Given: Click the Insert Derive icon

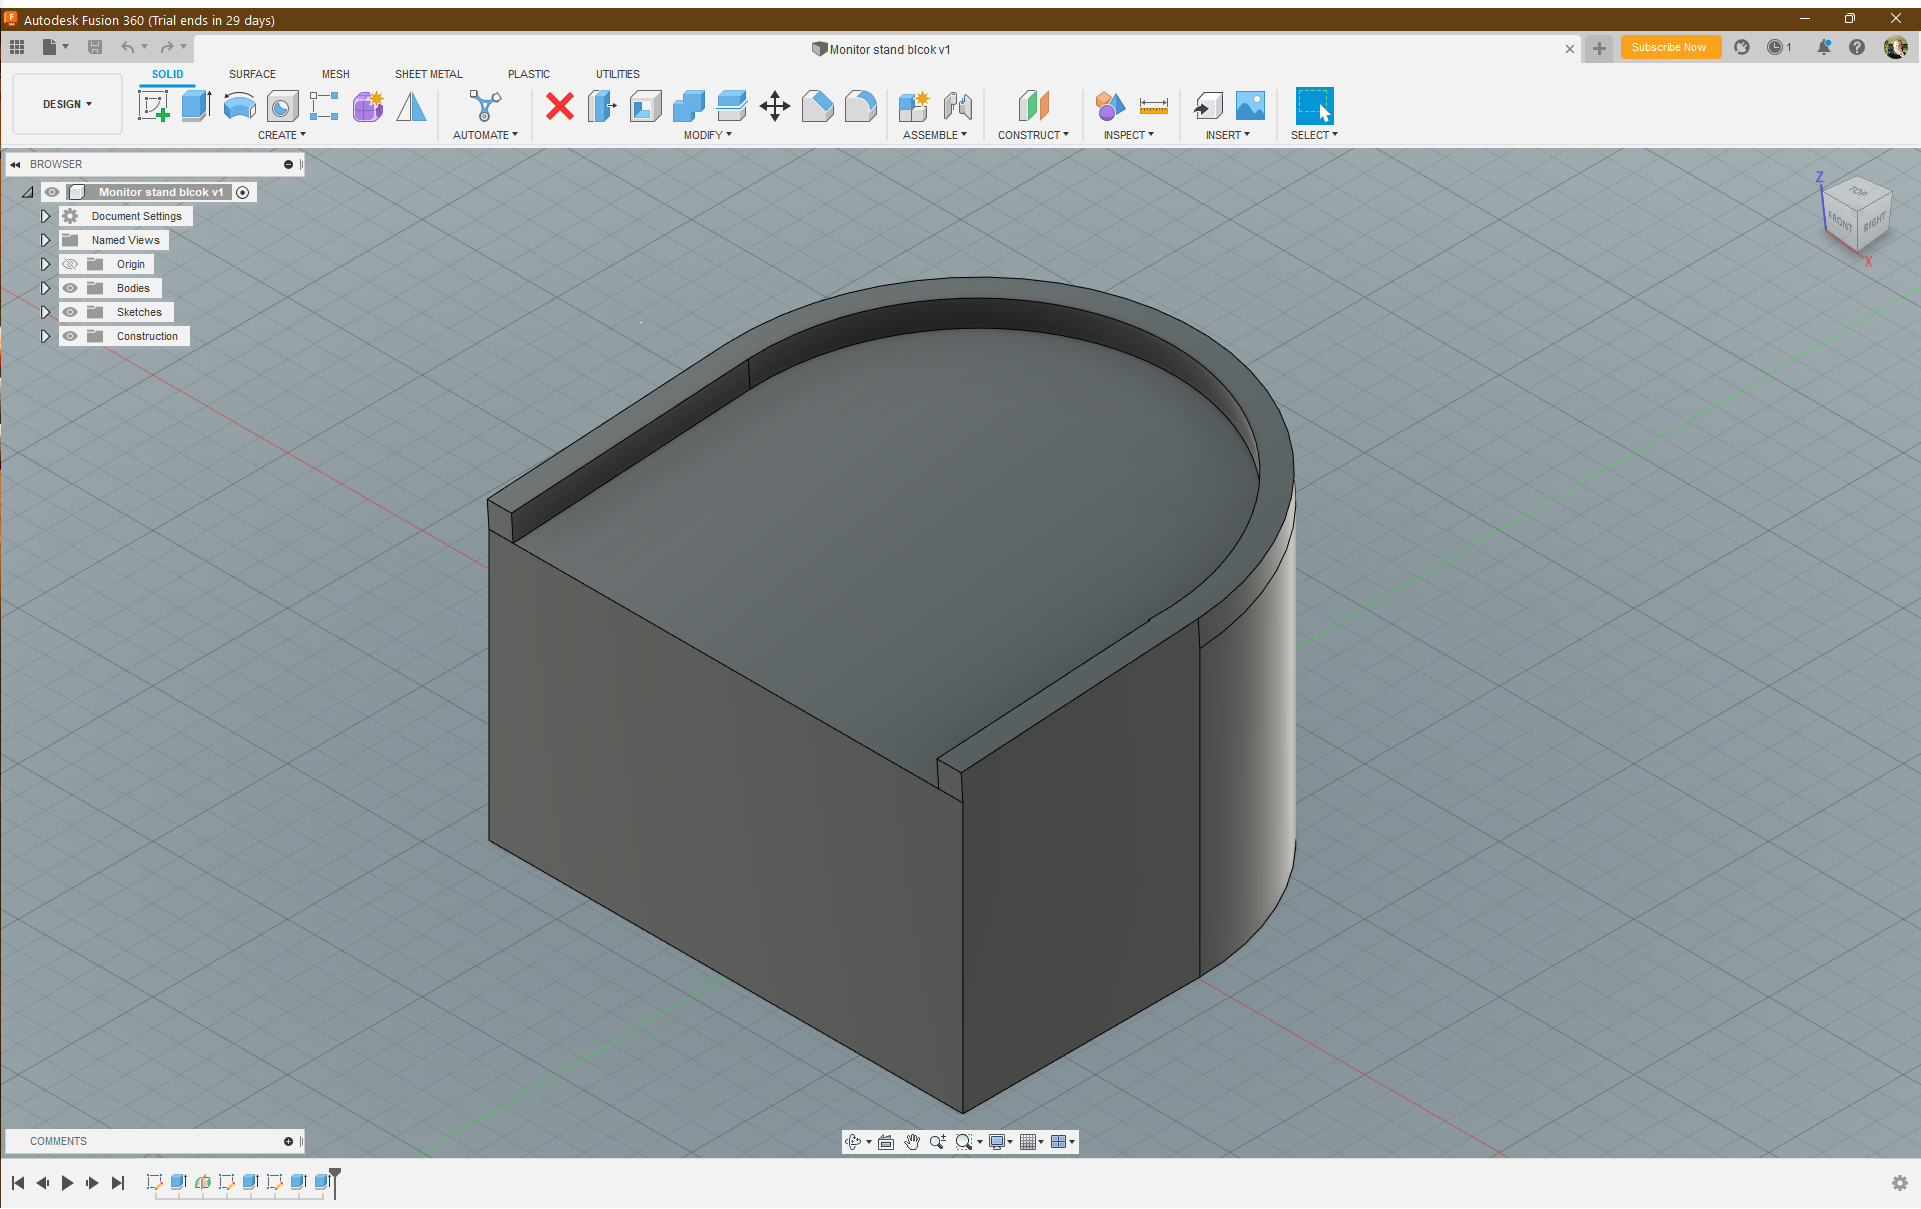Looking at the screenshot, I should 1208,106.
